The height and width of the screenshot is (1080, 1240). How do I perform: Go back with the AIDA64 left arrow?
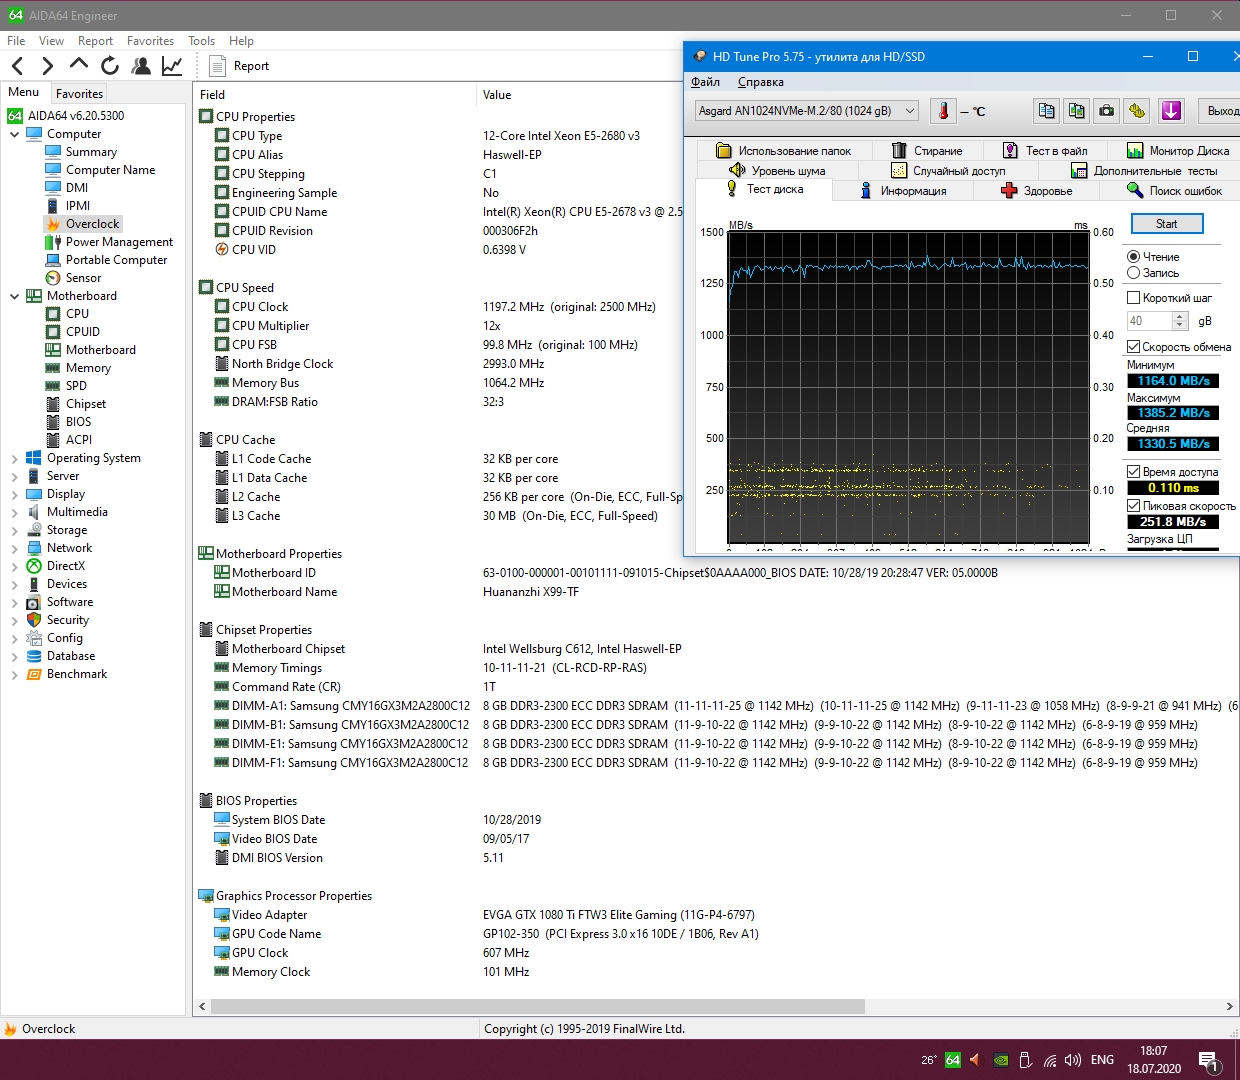click(18, 66)
